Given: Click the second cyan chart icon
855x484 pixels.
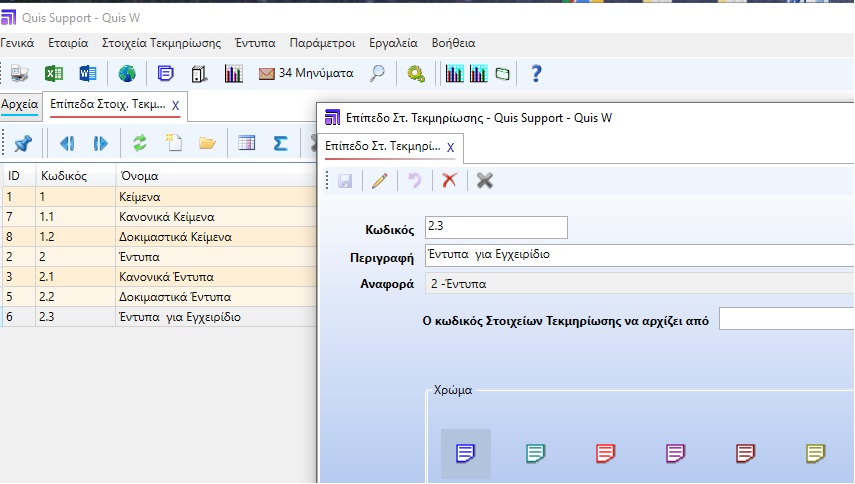Looking at the screenshot, I should point(478,73).
